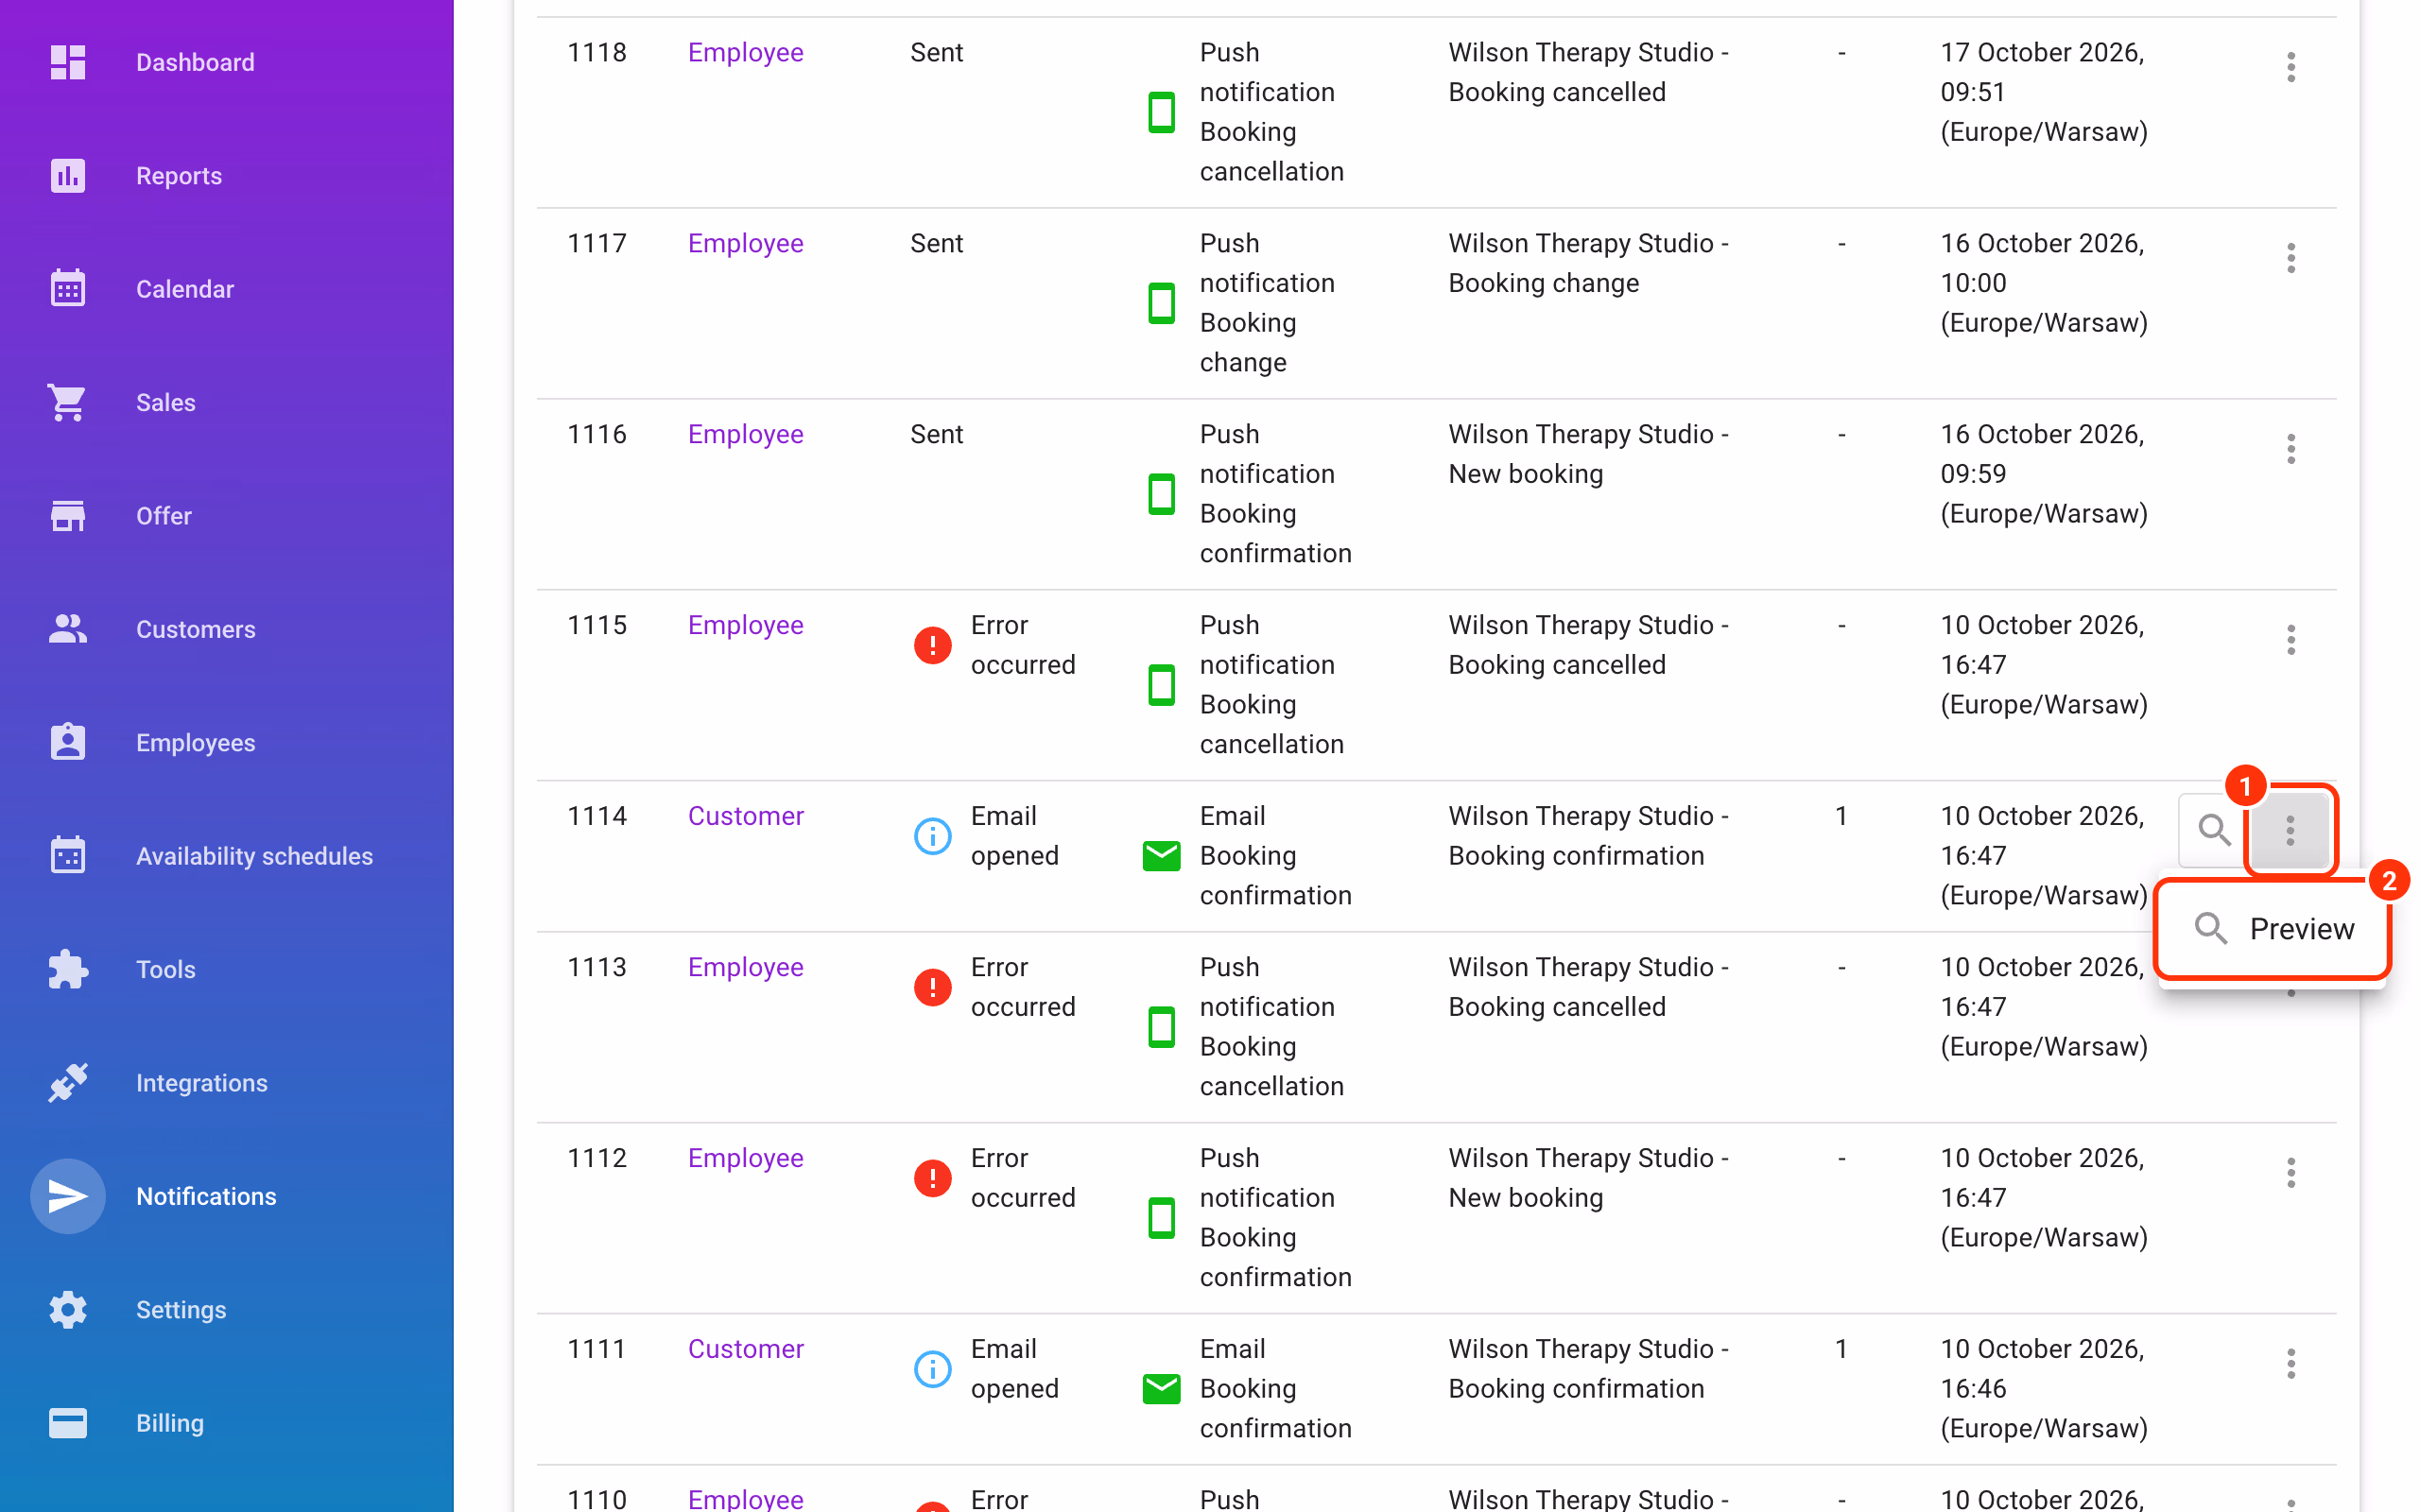Go to Integrations menu label
This screenshot has height=1512, width=2420.
pyautogui.click(x=202, y=1083)
